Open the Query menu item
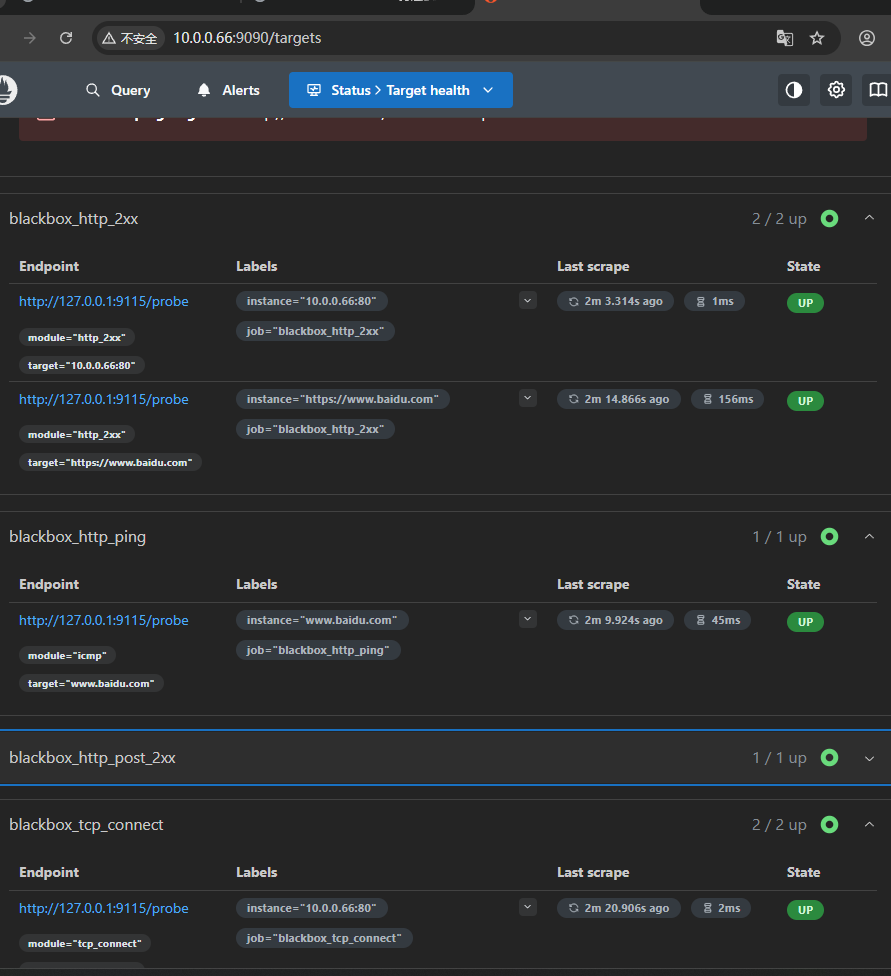The image size is (891, 976). (x=118, y=90)
